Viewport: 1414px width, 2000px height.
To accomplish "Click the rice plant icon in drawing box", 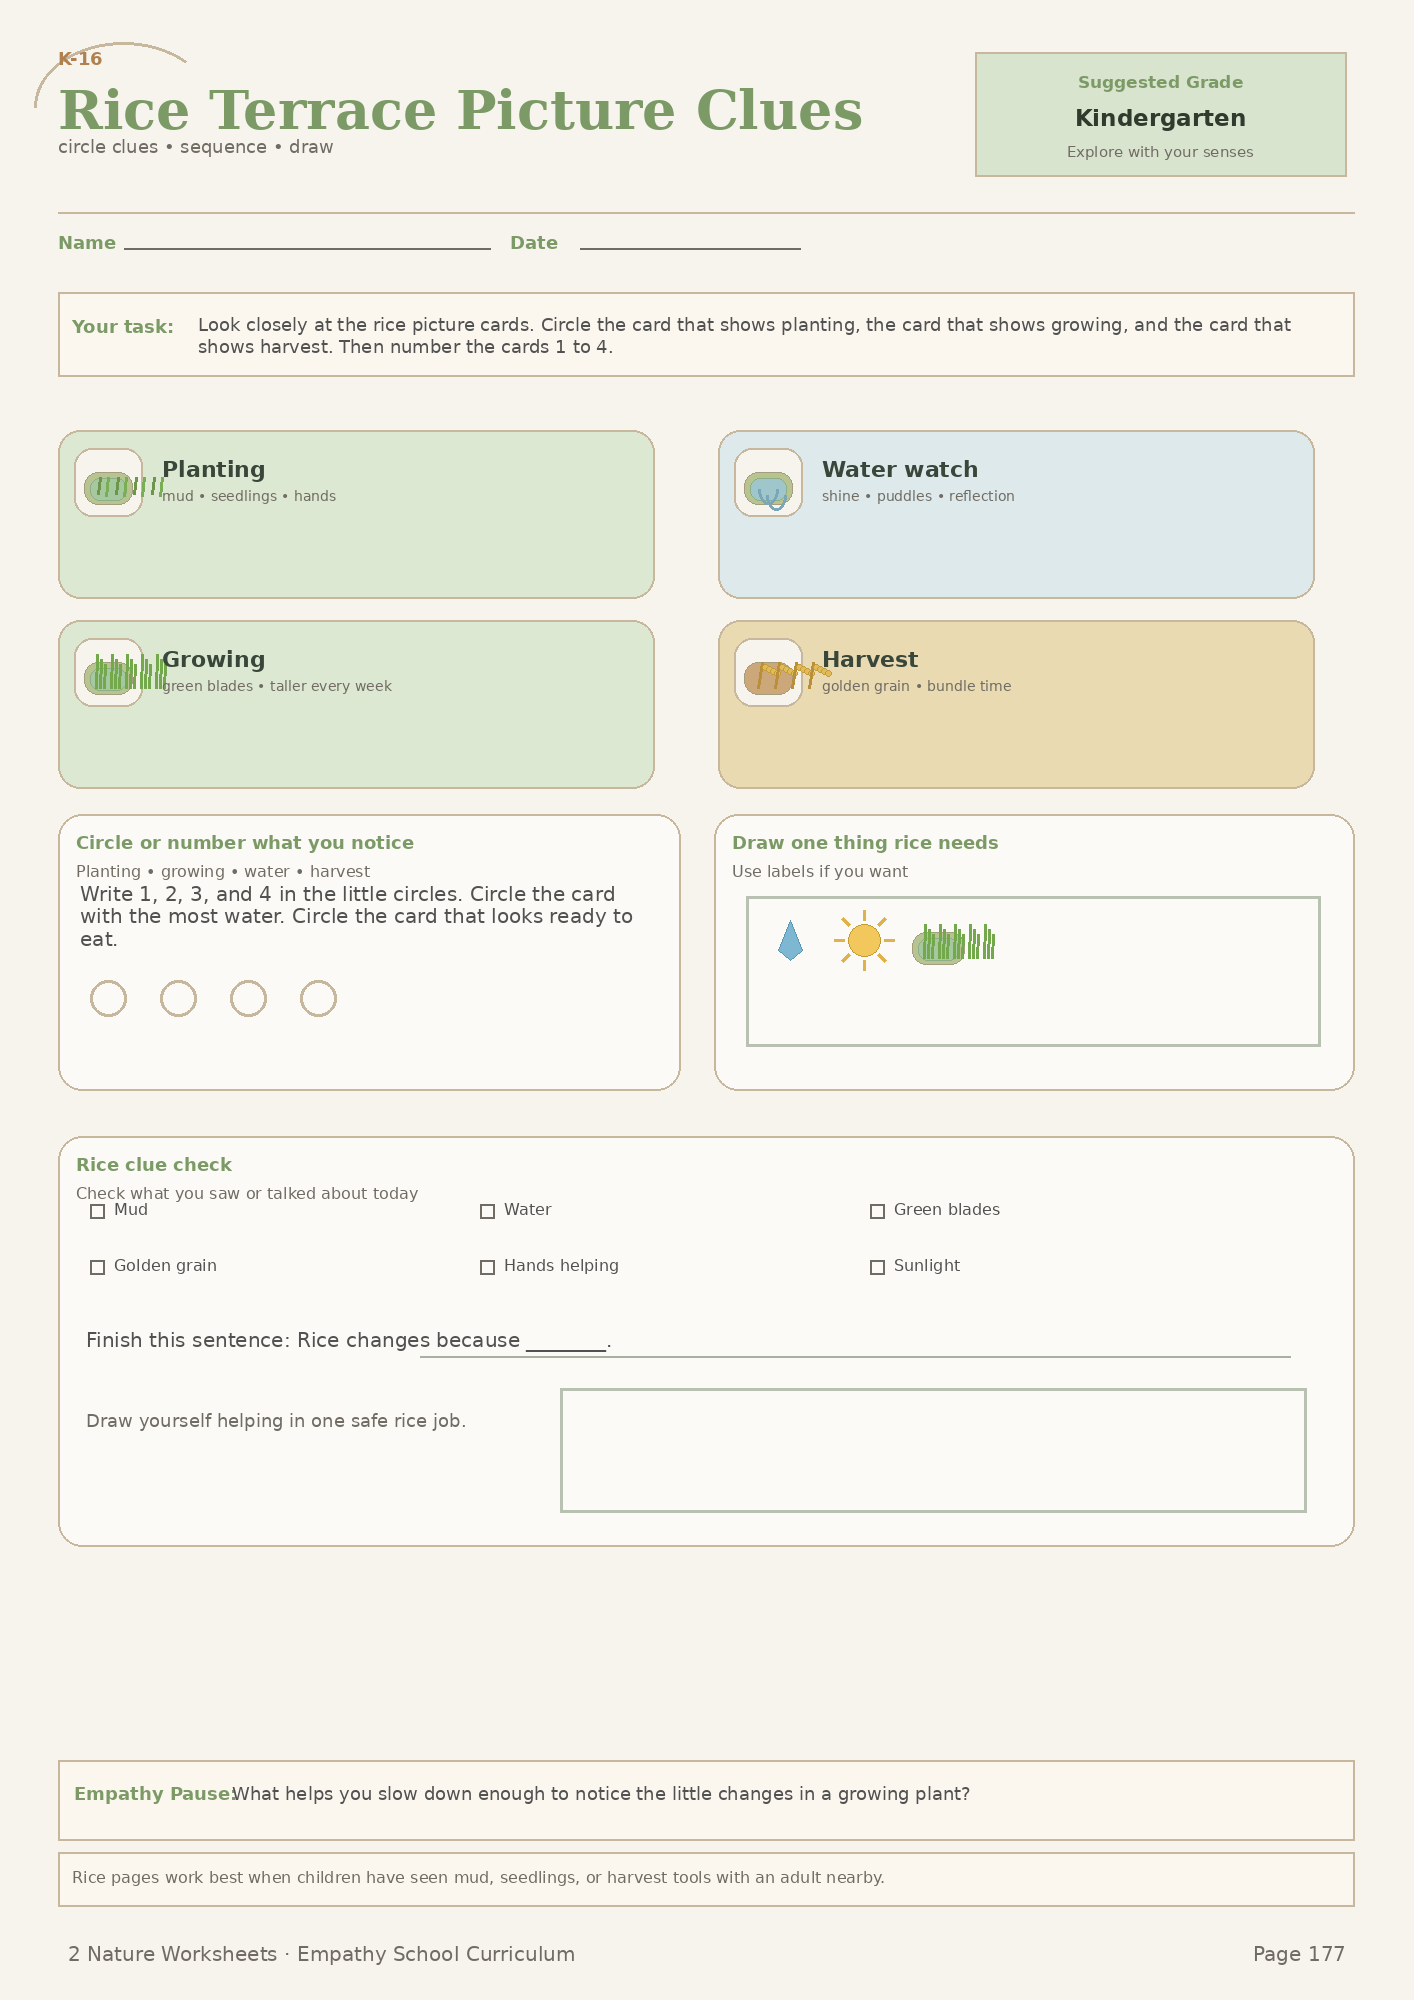I will point(953,943).
